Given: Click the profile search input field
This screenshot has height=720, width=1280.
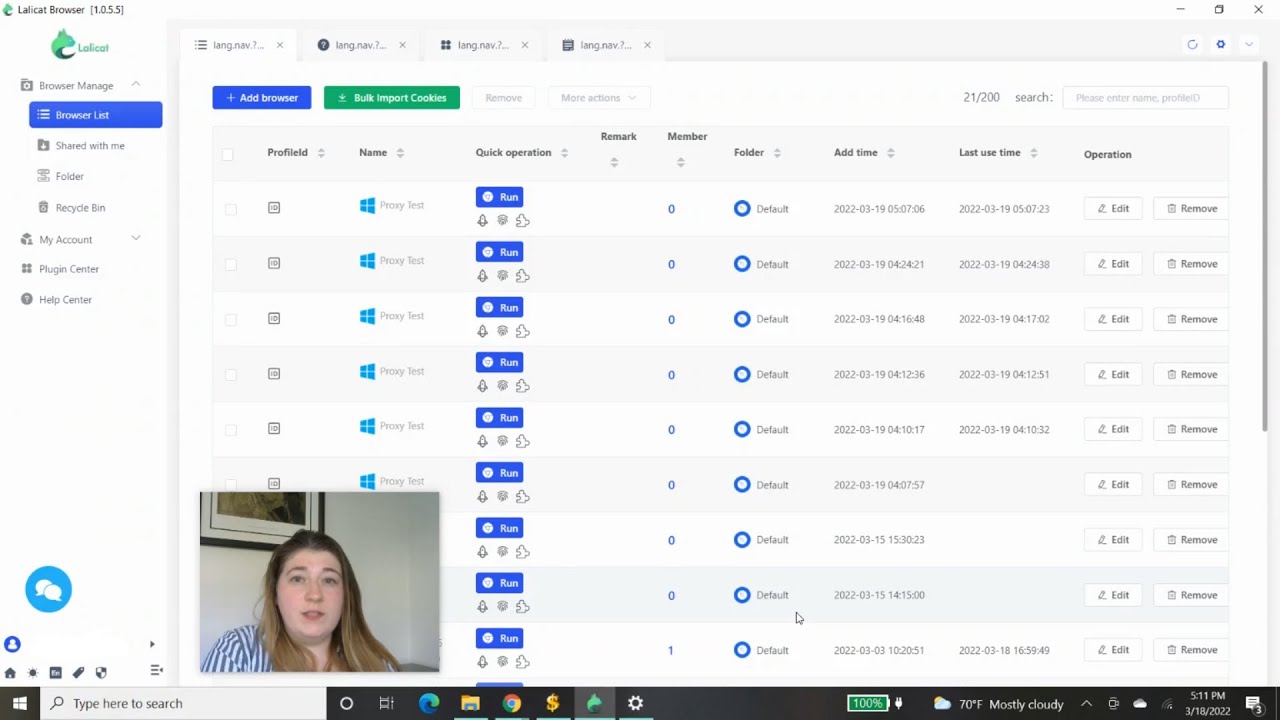Looking at the screenshot, I should [1145, 97].
